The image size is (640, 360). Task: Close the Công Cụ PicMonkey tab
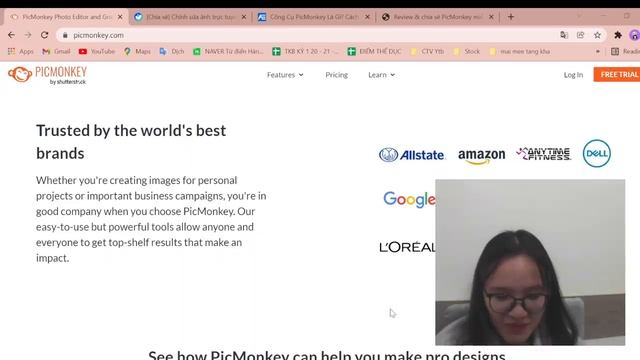click(367, 17)
